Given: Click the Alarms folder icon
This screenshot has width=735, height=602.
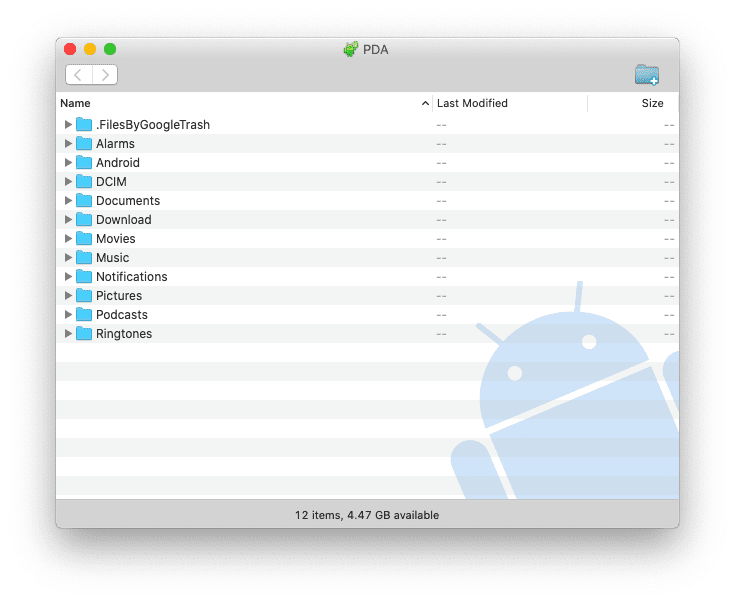Looking at the screenshot, I should pyautogui.click(x=84, y=143).
